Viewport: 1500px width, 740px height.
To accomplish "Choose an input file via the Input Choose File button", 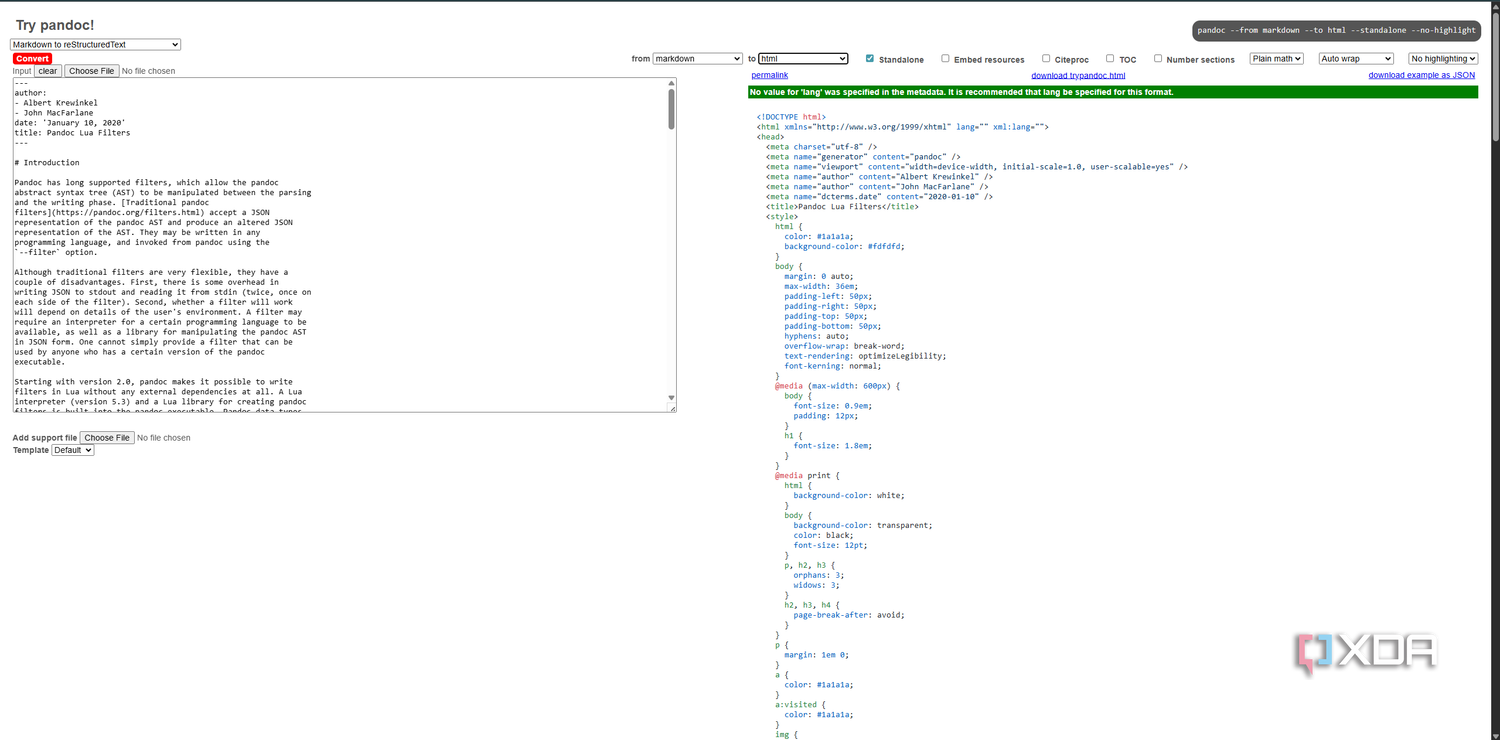I will point(92,71).
